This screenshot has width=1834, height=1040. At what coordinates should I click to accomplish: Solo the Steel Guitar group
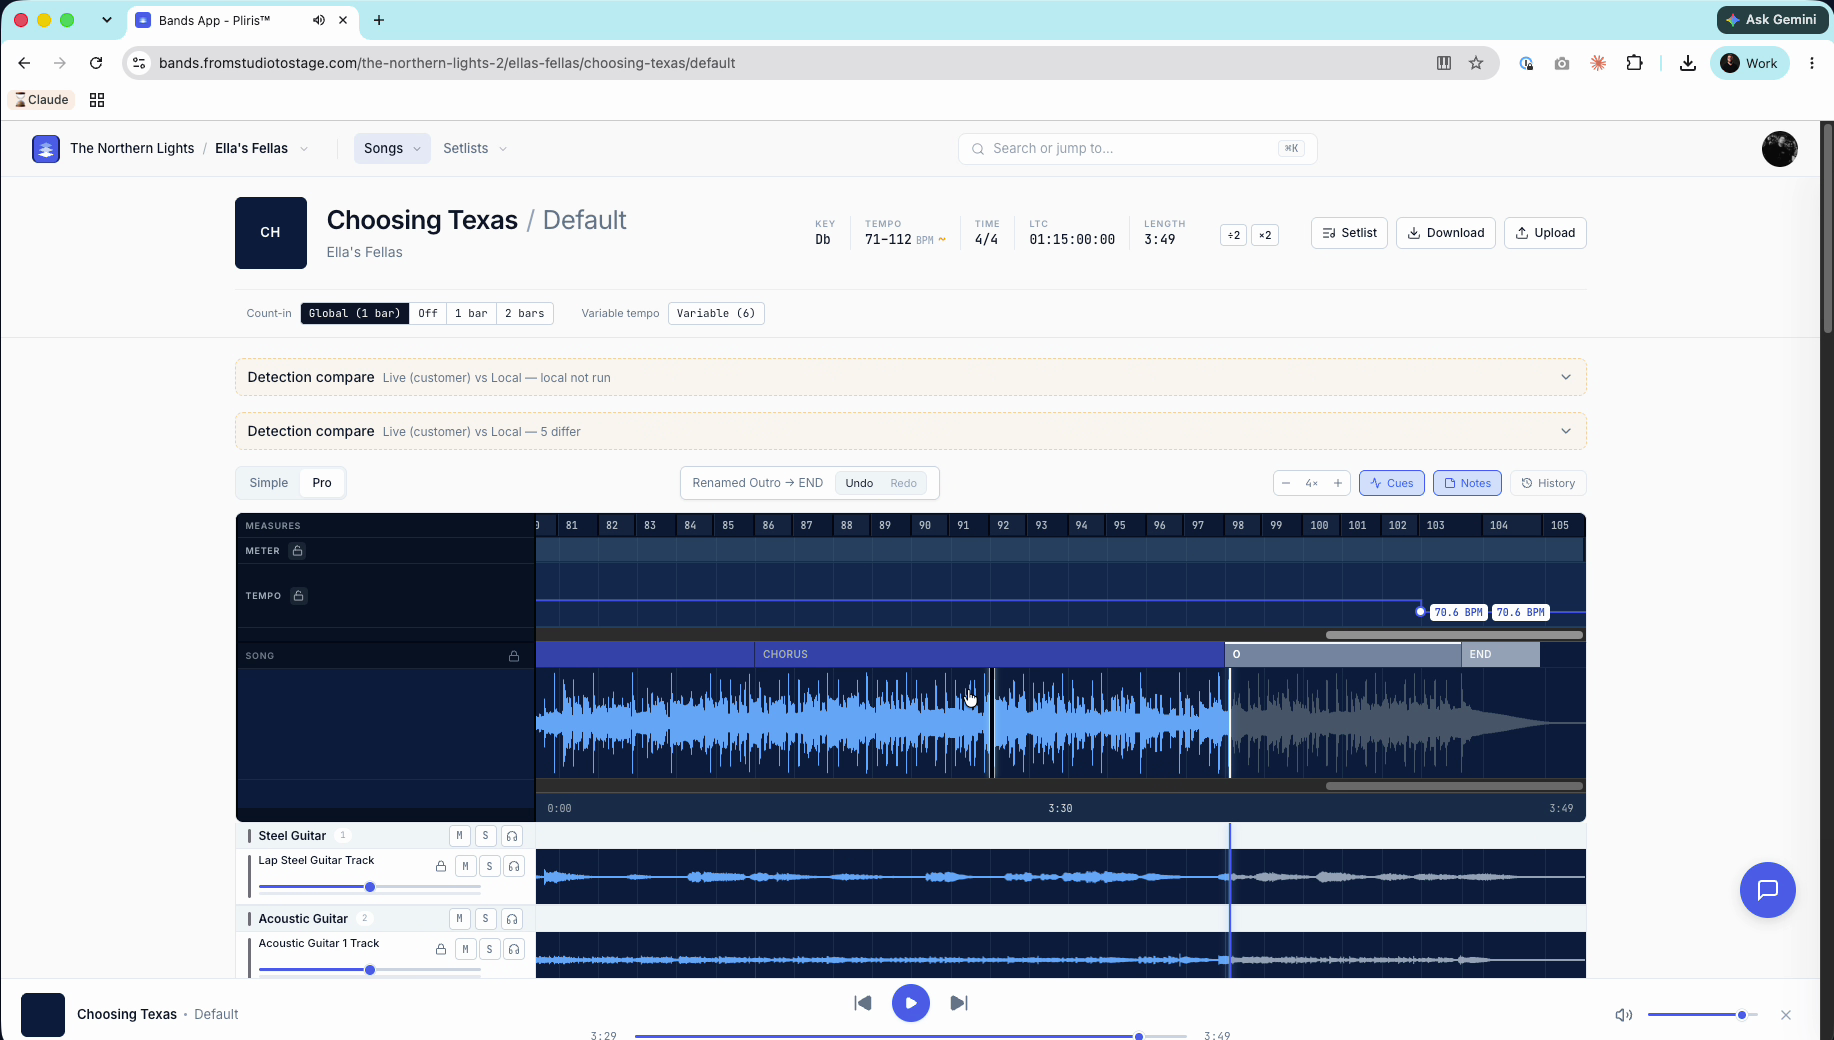click(485, 836)
